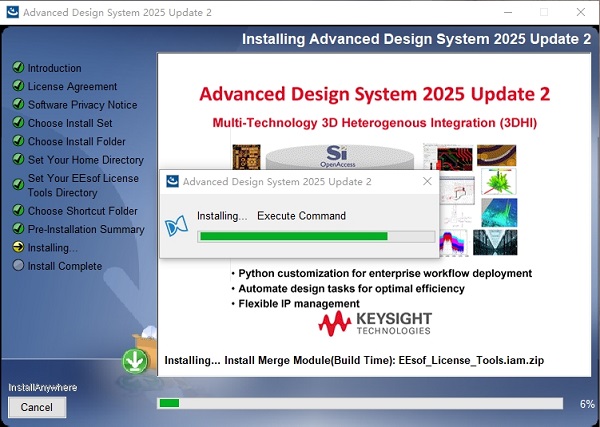Click the checkmark icon next to License Agreement
This screenshot has height=427, width=600.
point(18,86)
